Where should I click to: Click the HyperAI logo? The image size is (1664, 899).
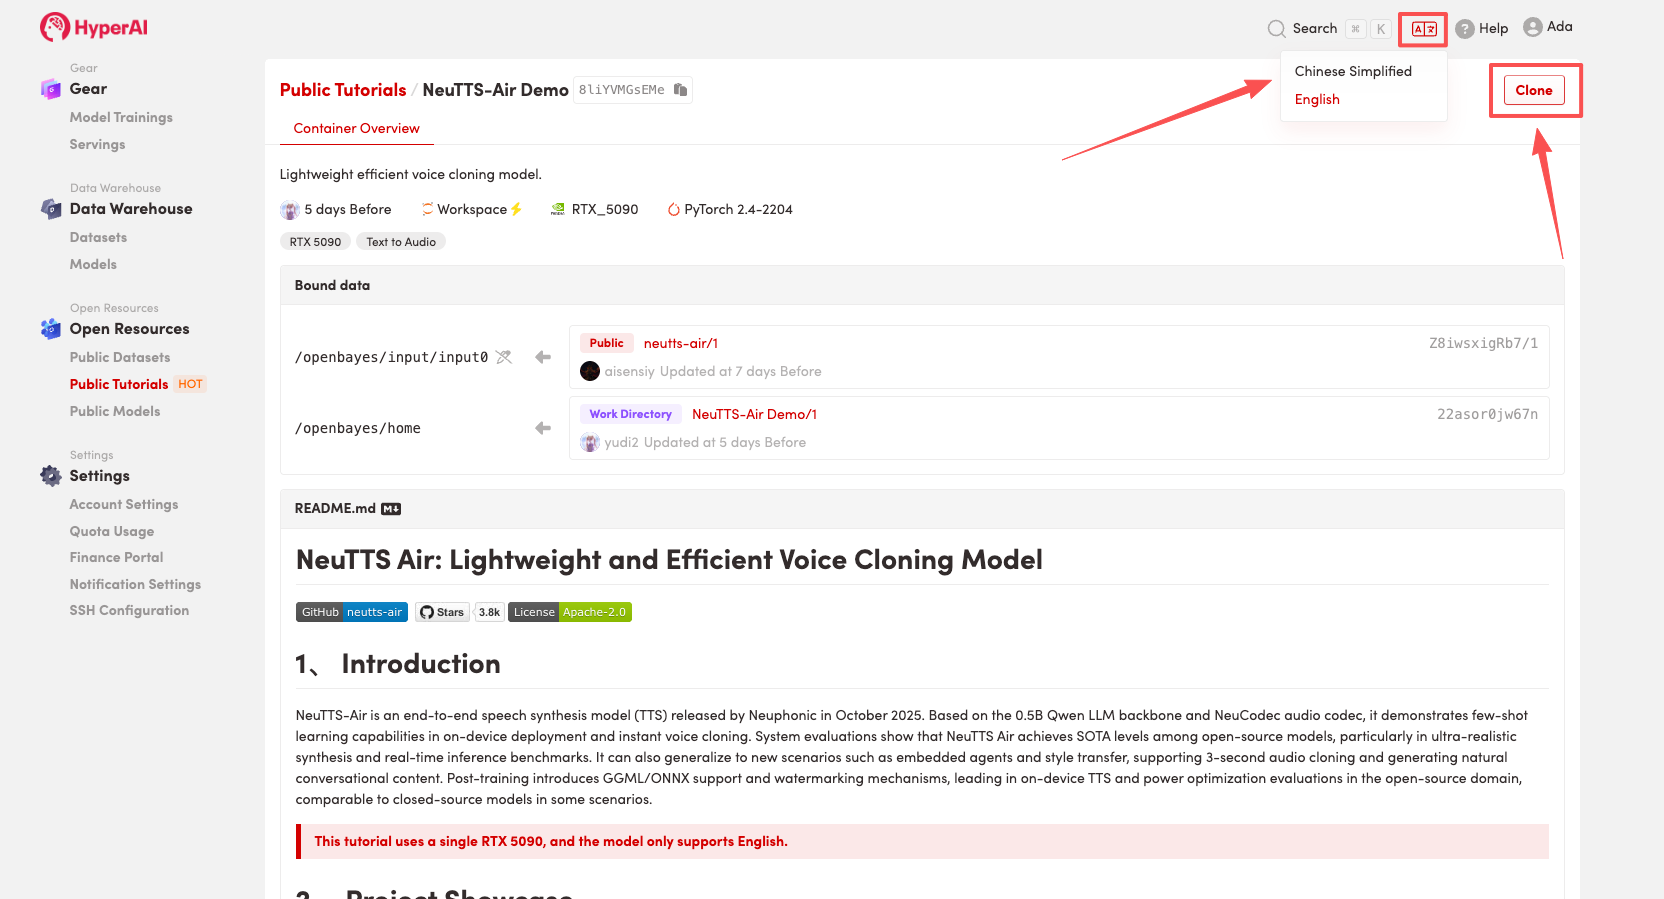click(94, 27)
